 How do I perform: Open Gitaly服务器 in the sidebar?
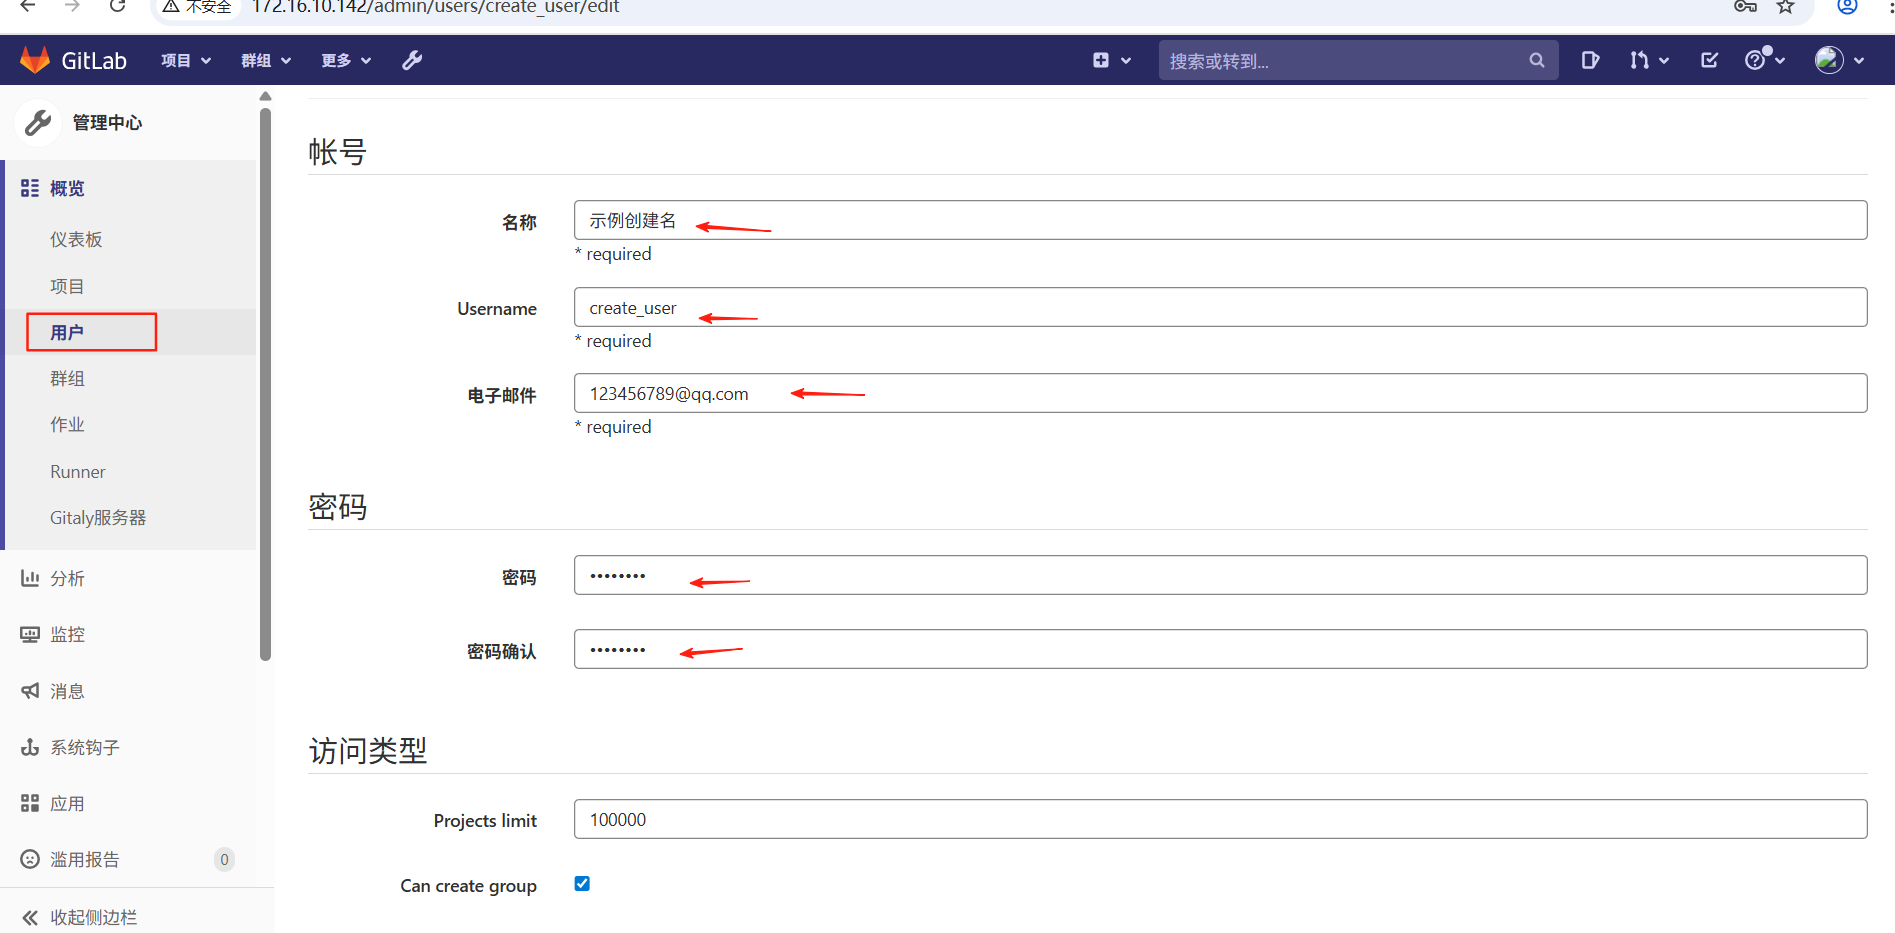(98, 517)
